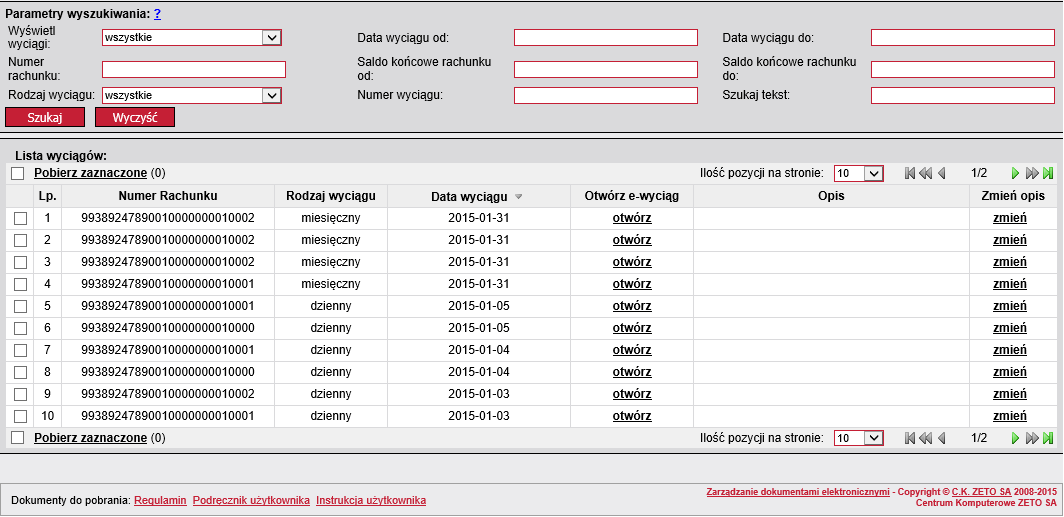1064x517 pixels.
Task: Click 'dzienny' in row 8
Action: click(331, 372)
